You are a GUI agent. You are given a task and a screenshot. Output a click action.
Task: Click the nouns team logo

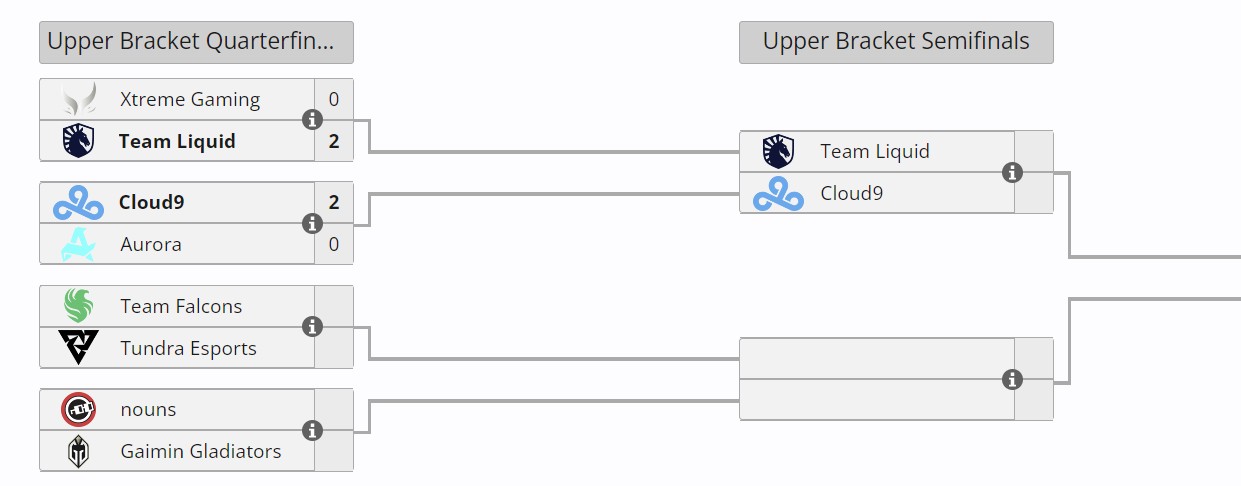click(78, 410)
